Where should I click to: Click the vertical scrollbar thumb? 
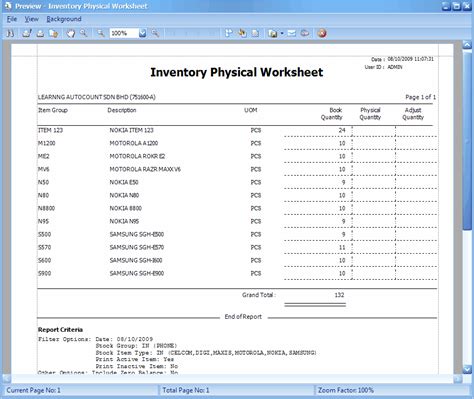pyautogui.click(x=467, y=140)
